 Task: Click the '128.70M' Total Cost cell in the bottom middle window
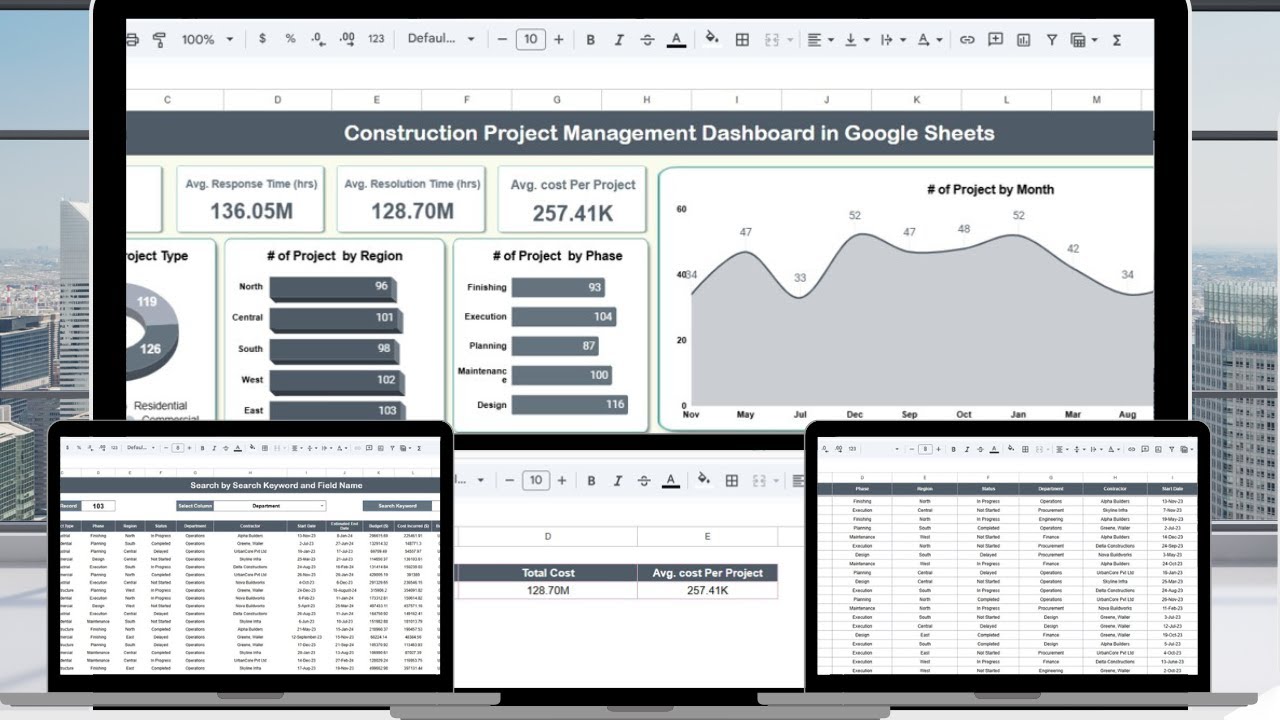(547, 591)
